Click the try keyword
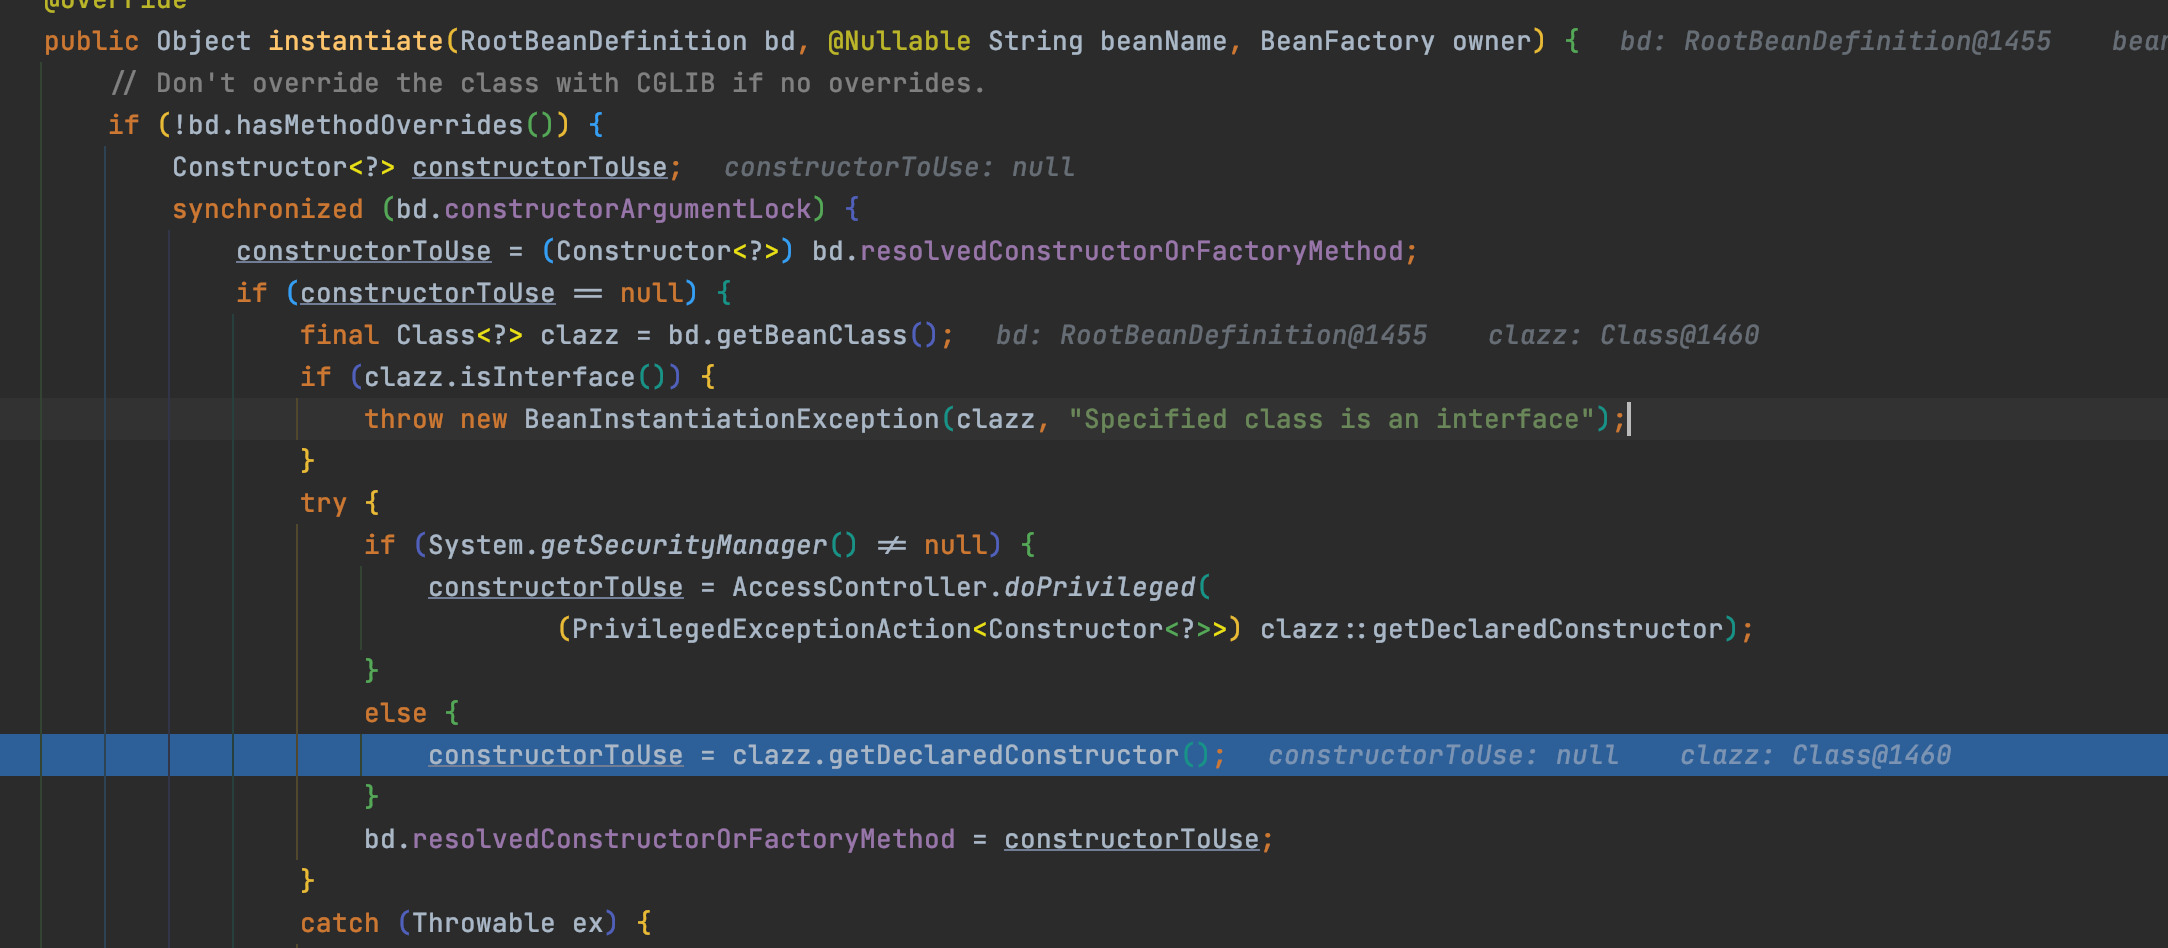Viewport: 2168px width, 948px height. pyautogui.click(x=323, y=503)
